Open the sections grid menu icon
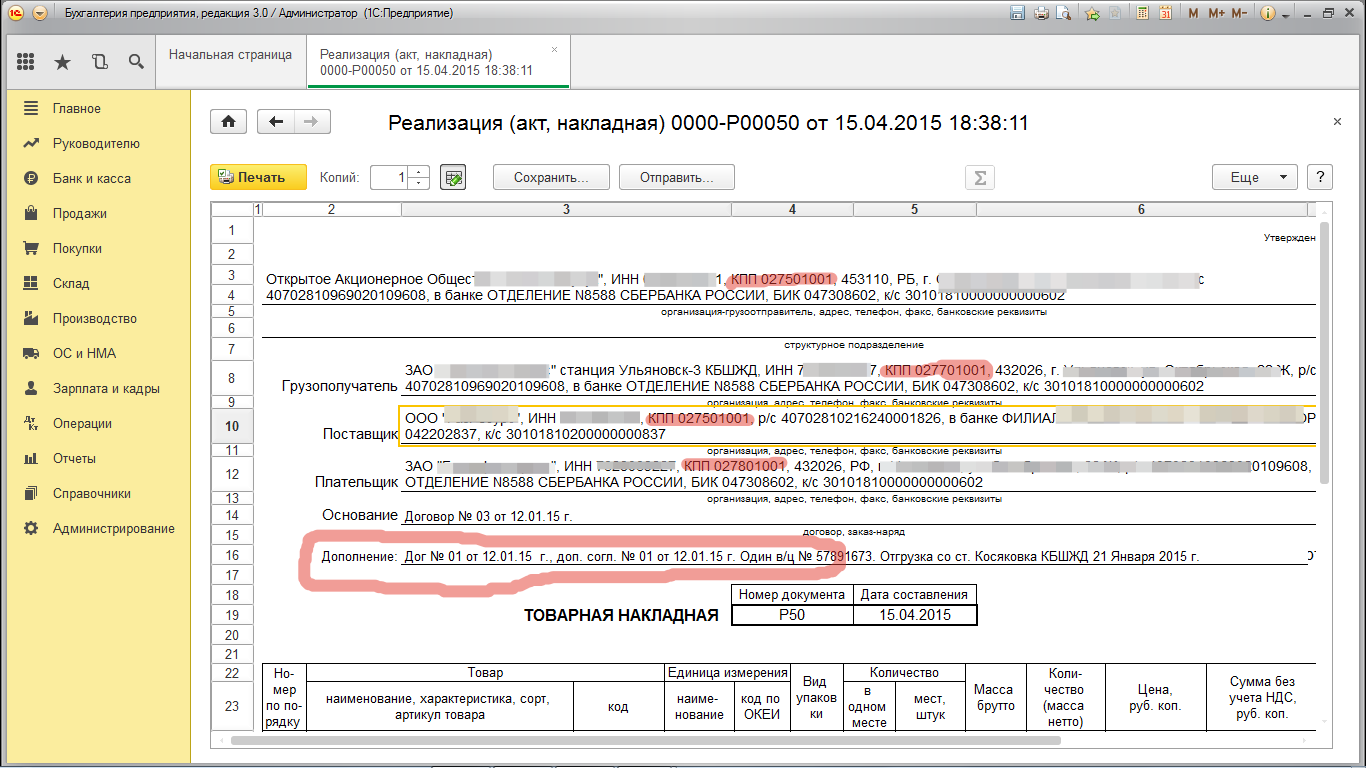This screenshot has width=1366, height=768. click(x=26, y=62)
